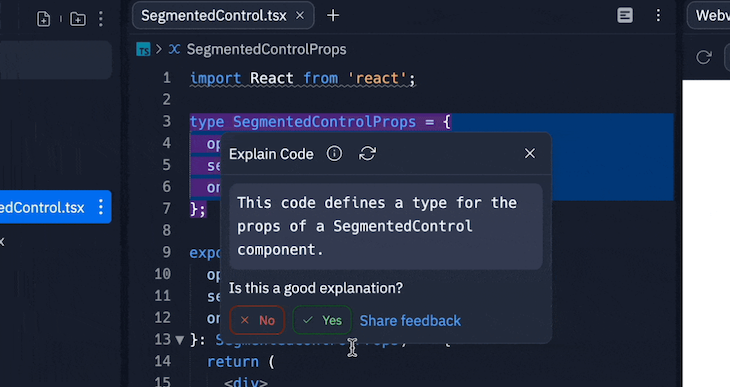Click the new folder icon in sidebar
This screenshot has width=730, height=387.
pyautogui.click(x=78, y=19)
